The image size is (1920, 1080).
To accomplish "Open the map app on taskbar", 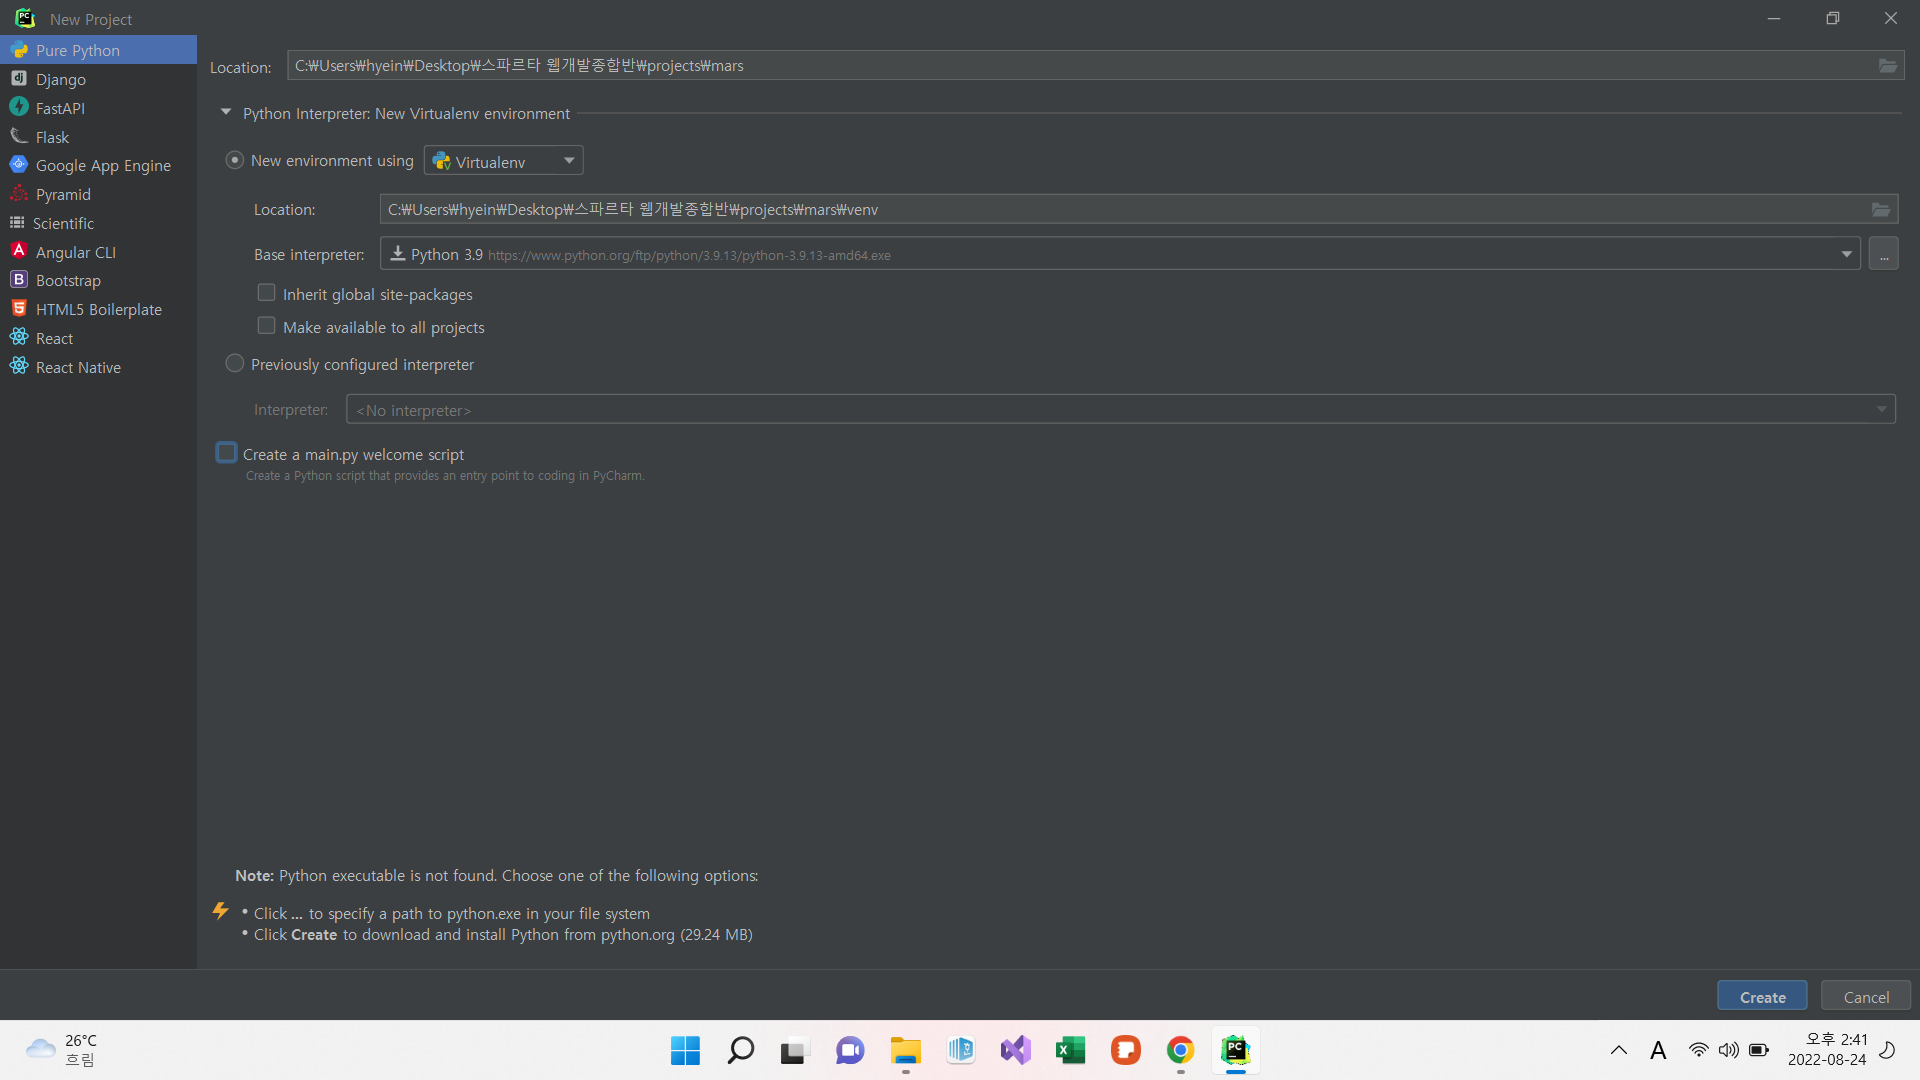I will tap(961, 1050).
